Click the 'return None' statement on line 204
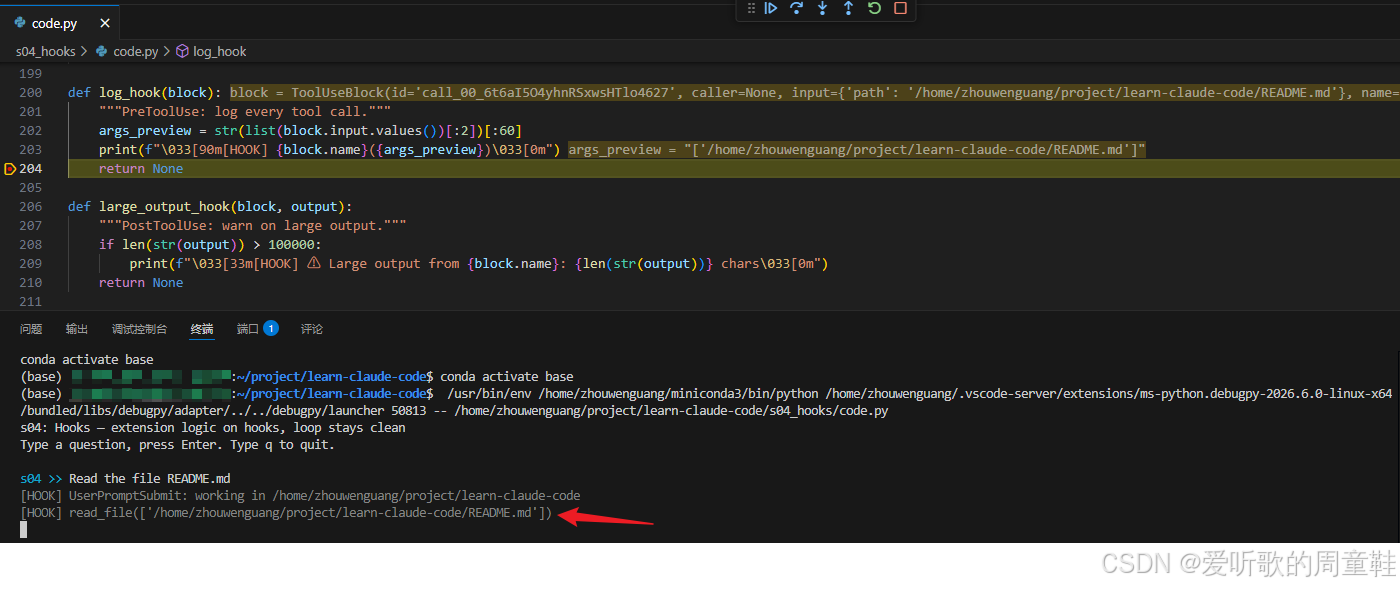 (x=141, y=169)
